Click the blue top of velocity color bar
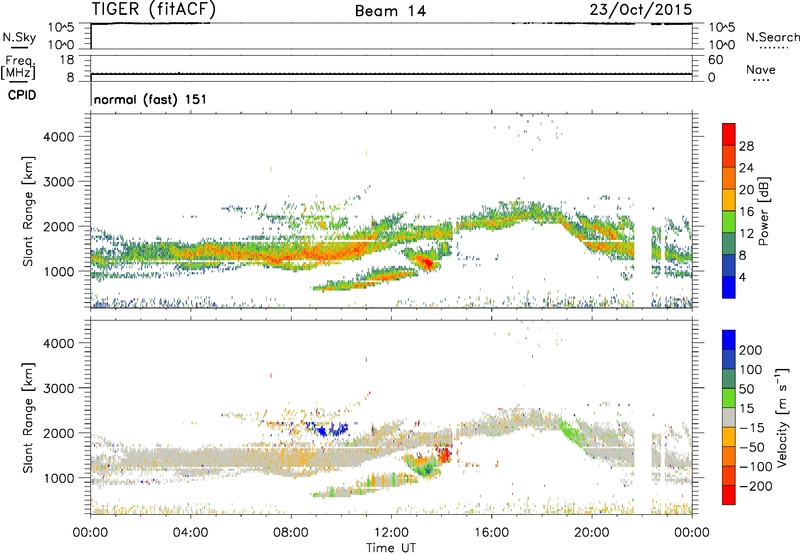Screen dimensions: 800x554 tap(729, 340)
